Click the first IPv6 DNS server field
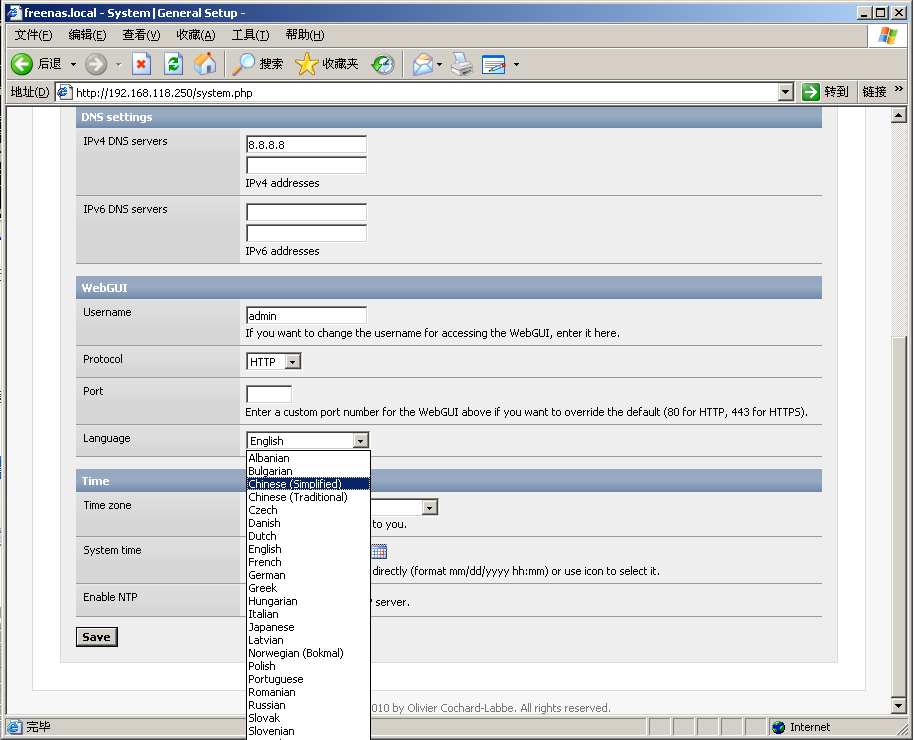This screenshot has width=914, height=740. click(307, 212)
